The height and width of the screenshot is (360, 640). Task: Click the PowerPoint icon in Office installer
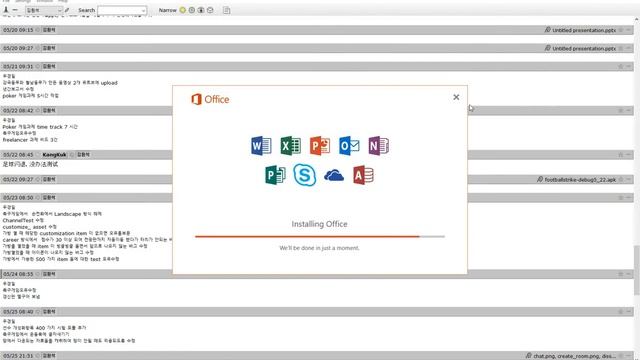pos(320,145)
